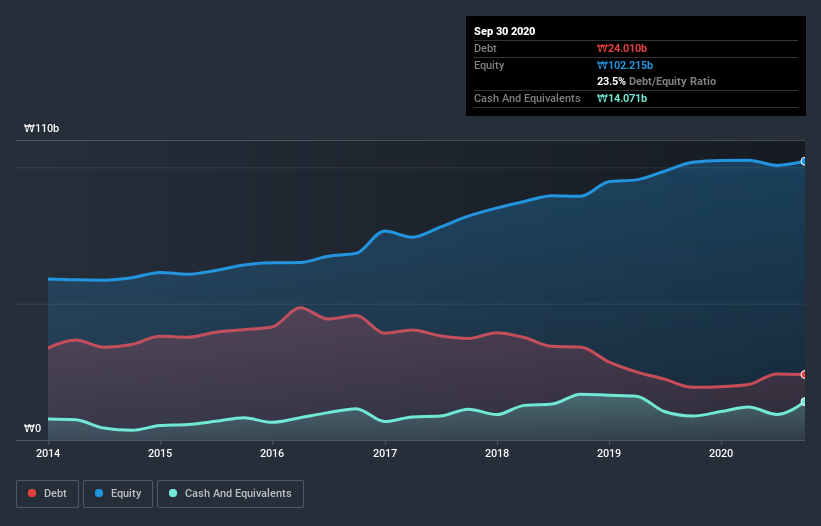Click the teal Cash And Equivalents legend dot
The height and width of the screenshot is (526, 821).
[x=173, y=493]
